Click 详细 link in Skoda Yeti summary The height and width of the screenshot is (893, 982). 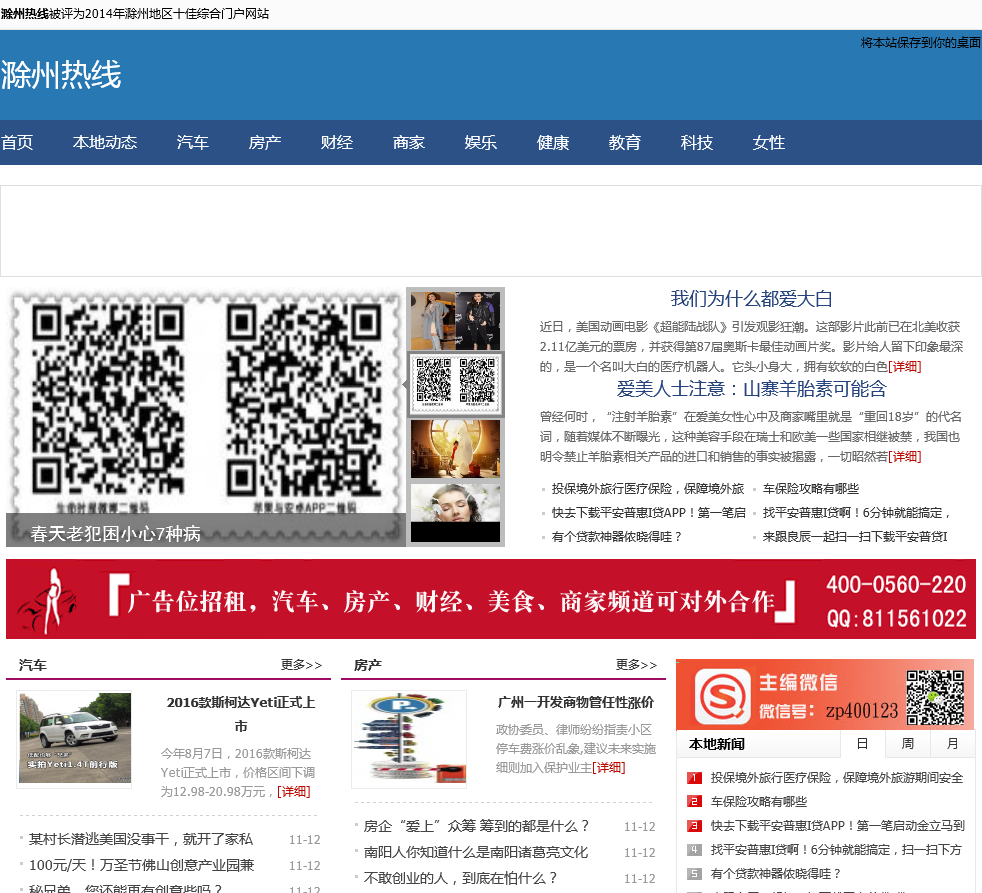coord(294,792)
